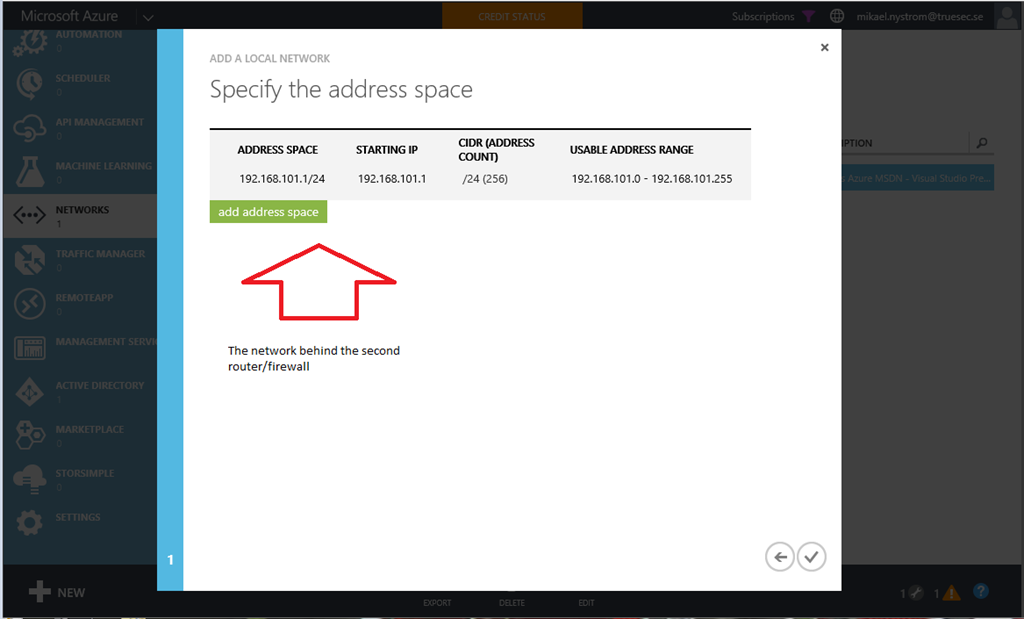The height and width of the screenshot is (619, 1024).
Task: Click the New button at bottom
Action: [58, 592]
